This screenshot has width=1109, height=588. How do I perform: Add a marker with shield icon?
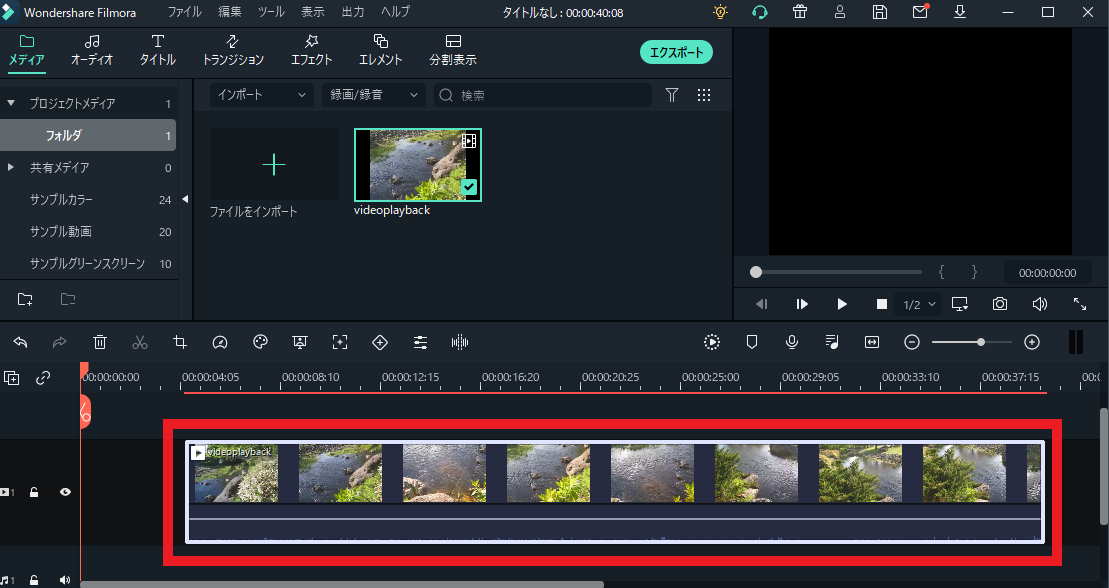752,342
